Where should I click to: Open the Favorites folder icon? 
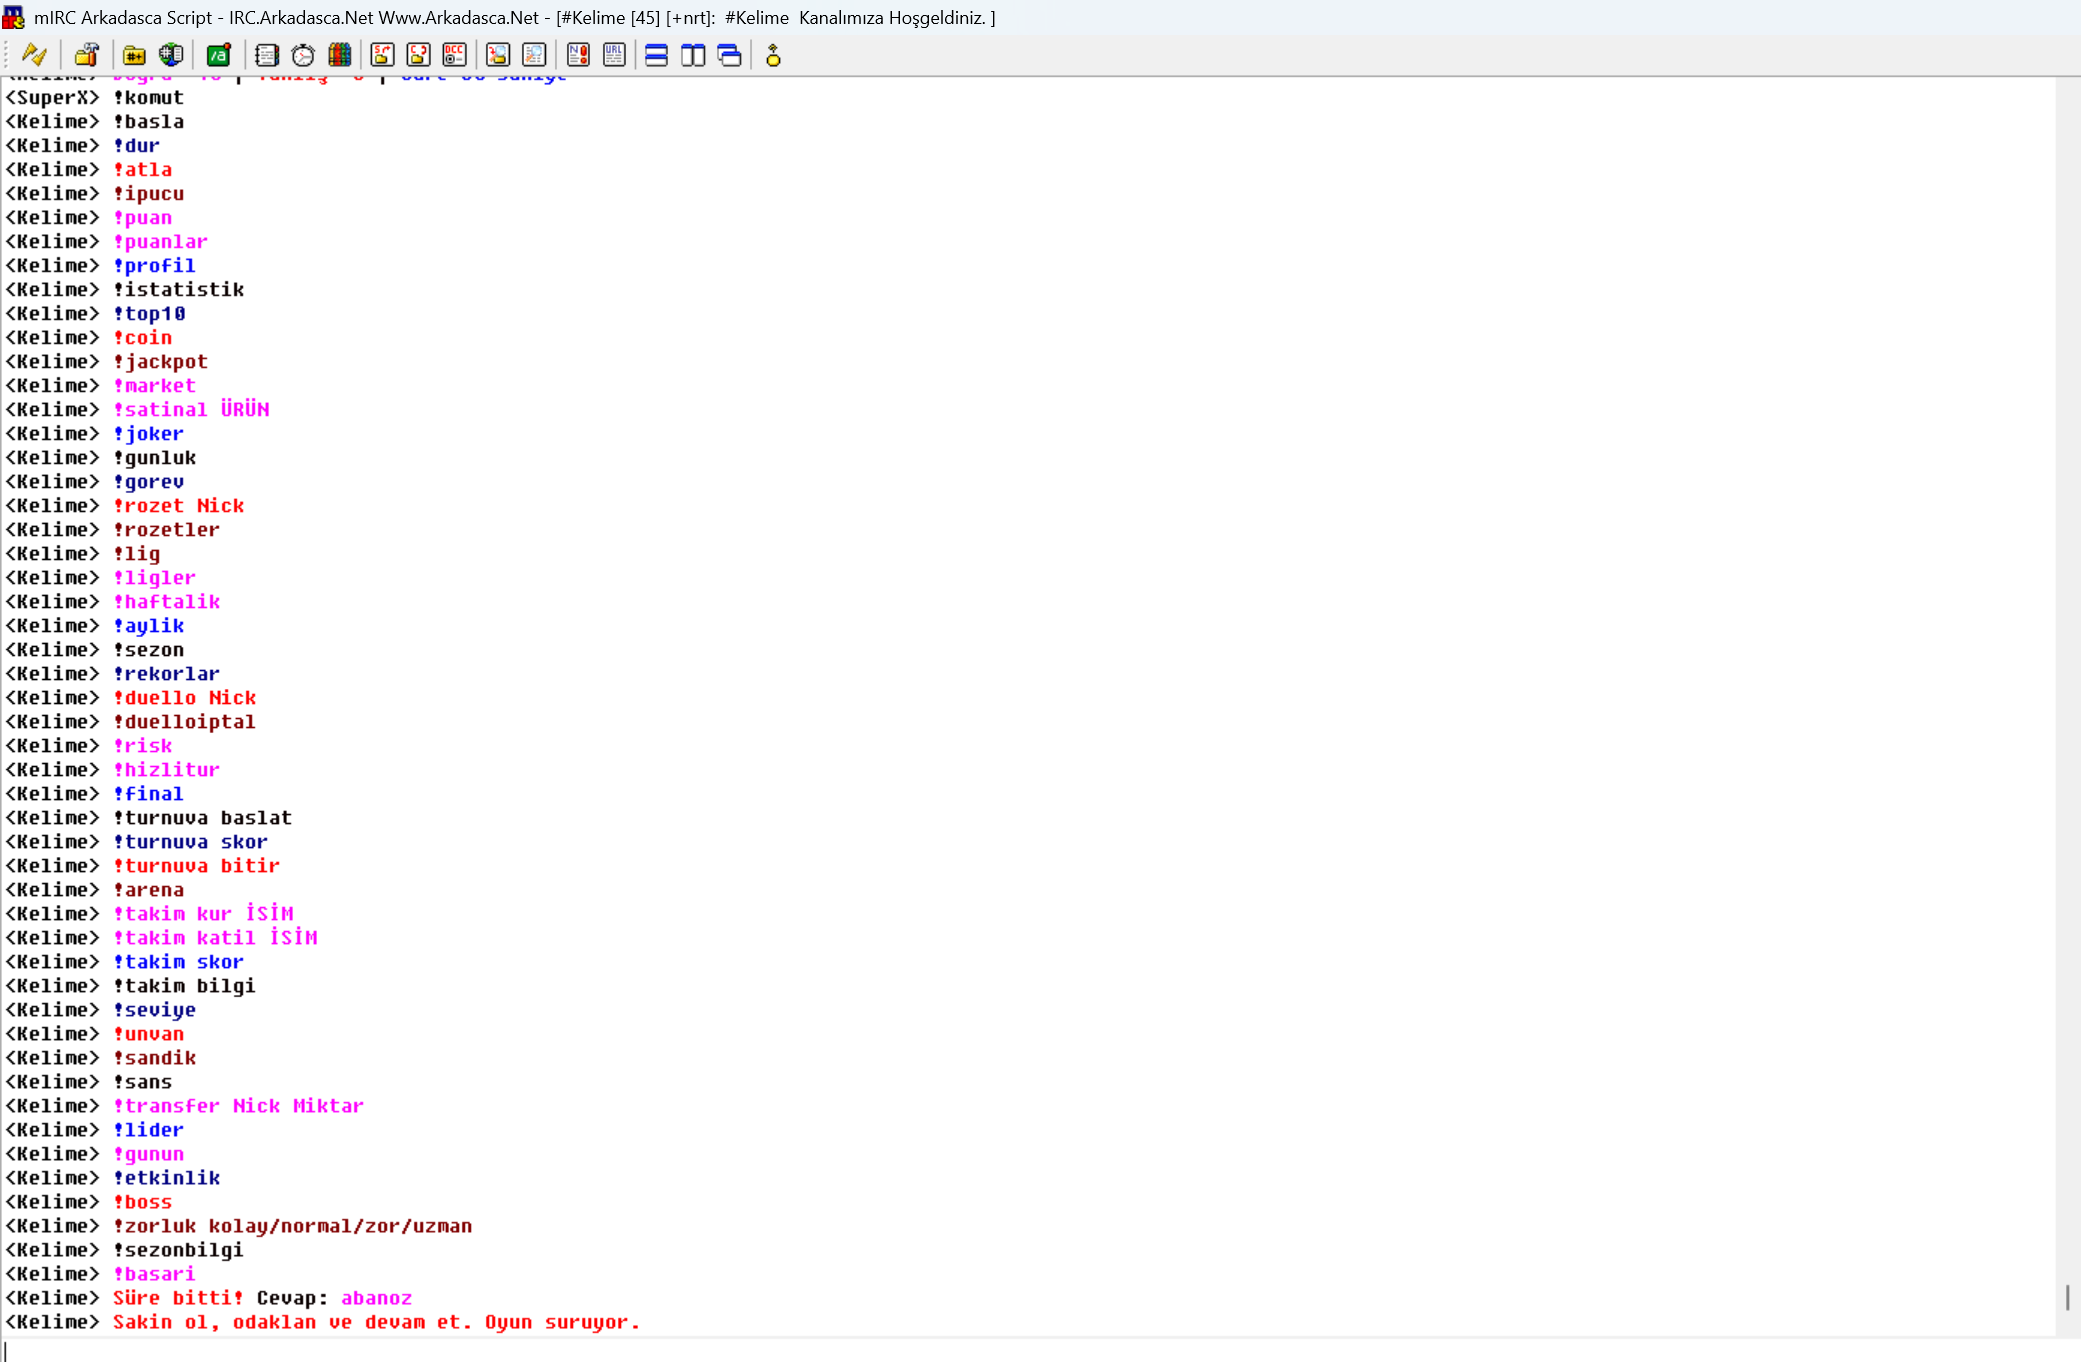134,55
